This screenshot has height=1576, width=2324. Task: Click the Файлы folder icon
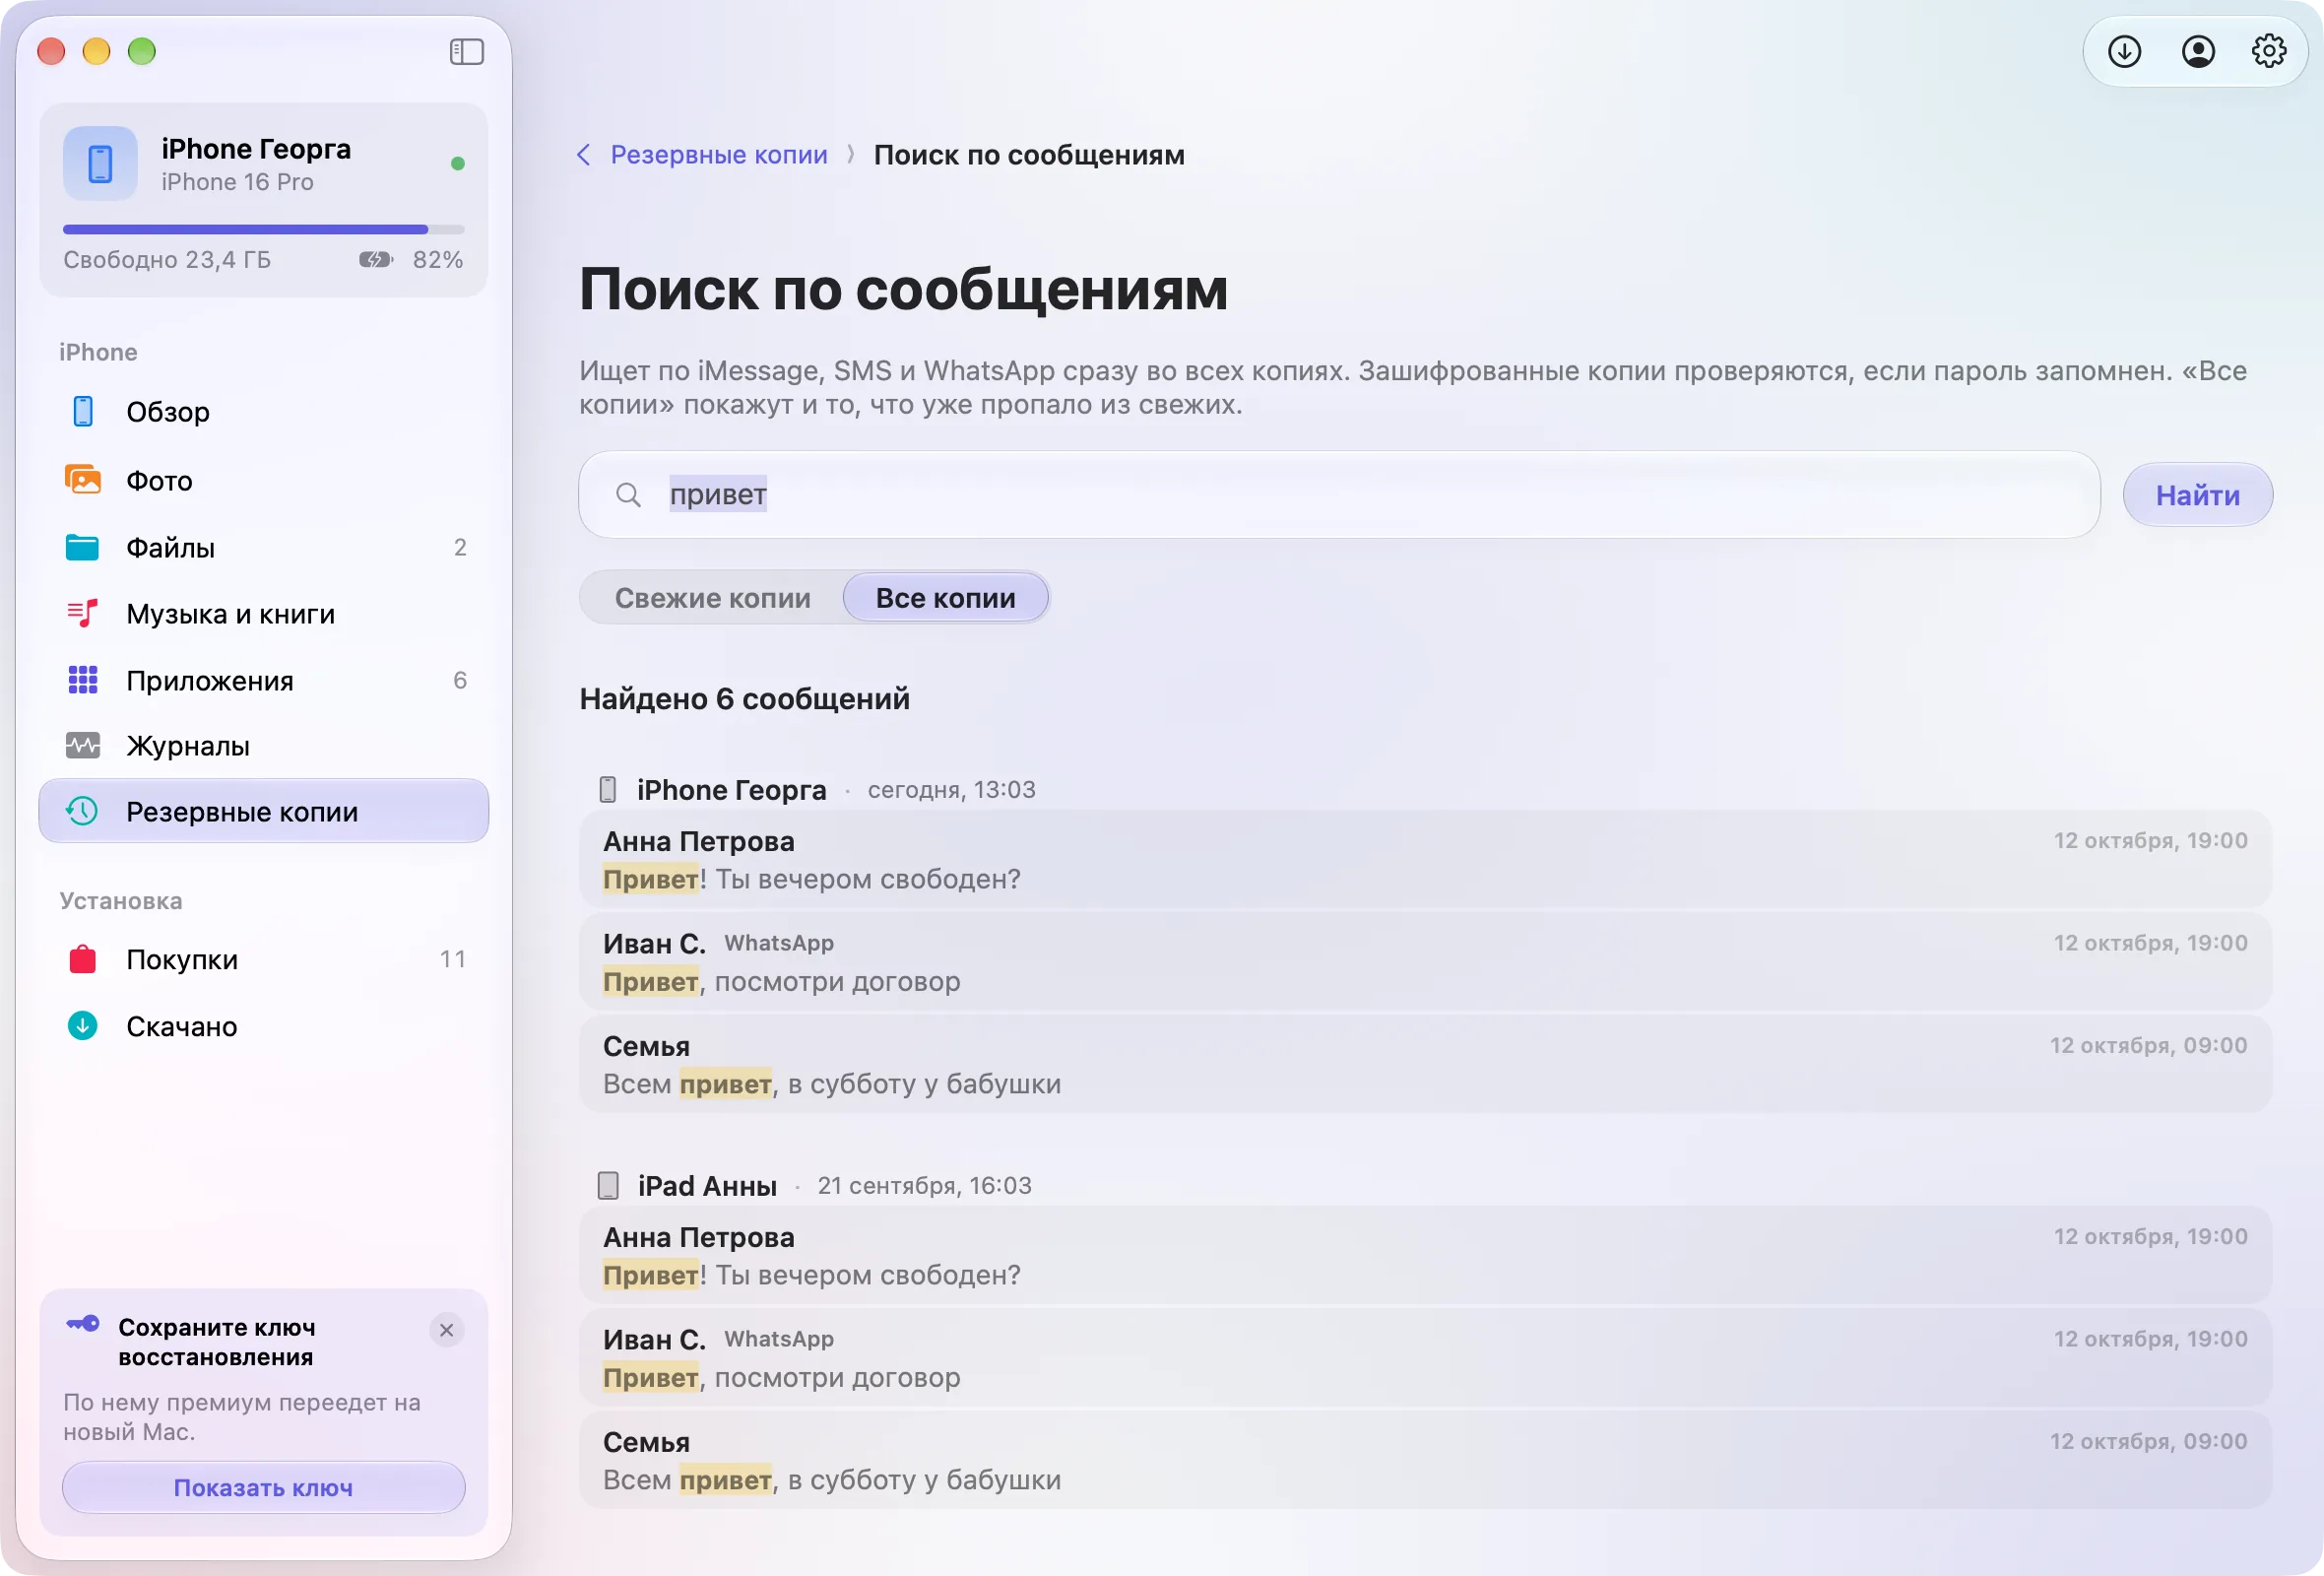pos(83,547)
